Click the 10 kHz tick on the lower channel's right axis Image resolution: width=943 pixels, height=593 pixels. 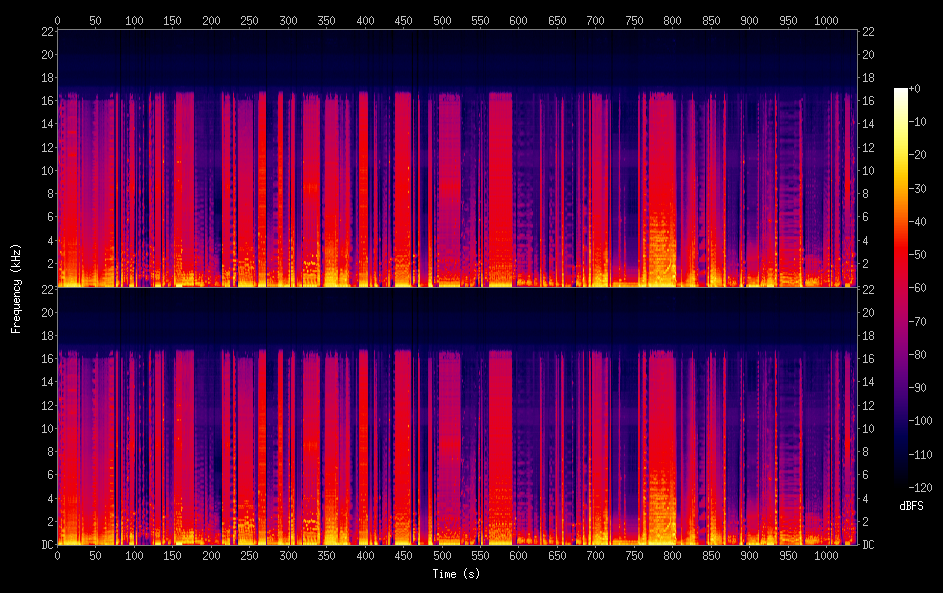click(x=866, y=428)
